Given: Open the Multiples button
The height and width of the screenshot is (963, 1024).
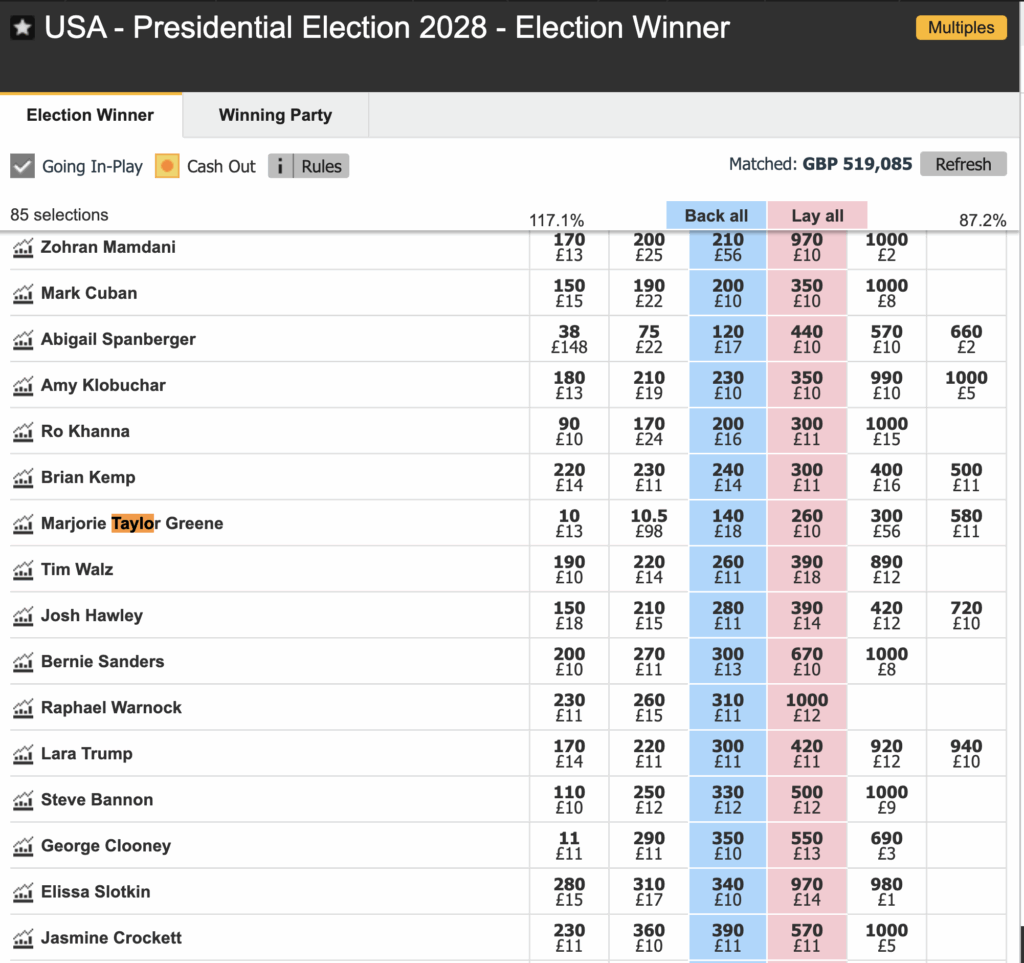Looking at the screenshot, I should [961, 28].
